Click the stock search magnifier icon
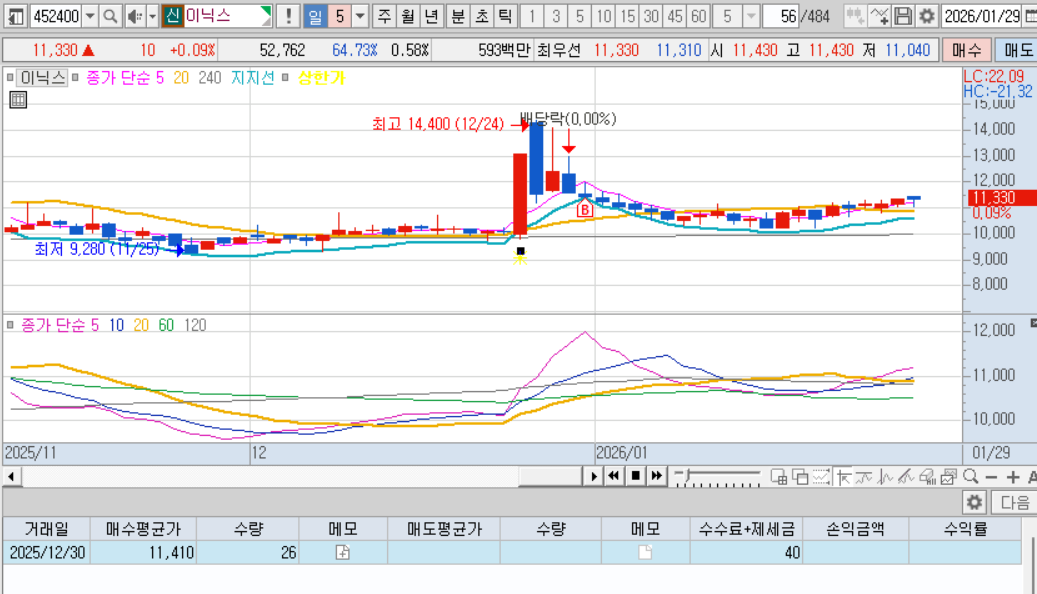1037x594 pixels. (110, 16)
